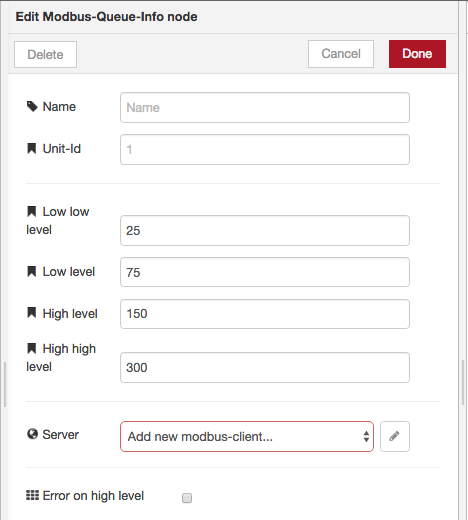Focus the Unit-Id input field
468x520 pixels.
click(265, 149)
